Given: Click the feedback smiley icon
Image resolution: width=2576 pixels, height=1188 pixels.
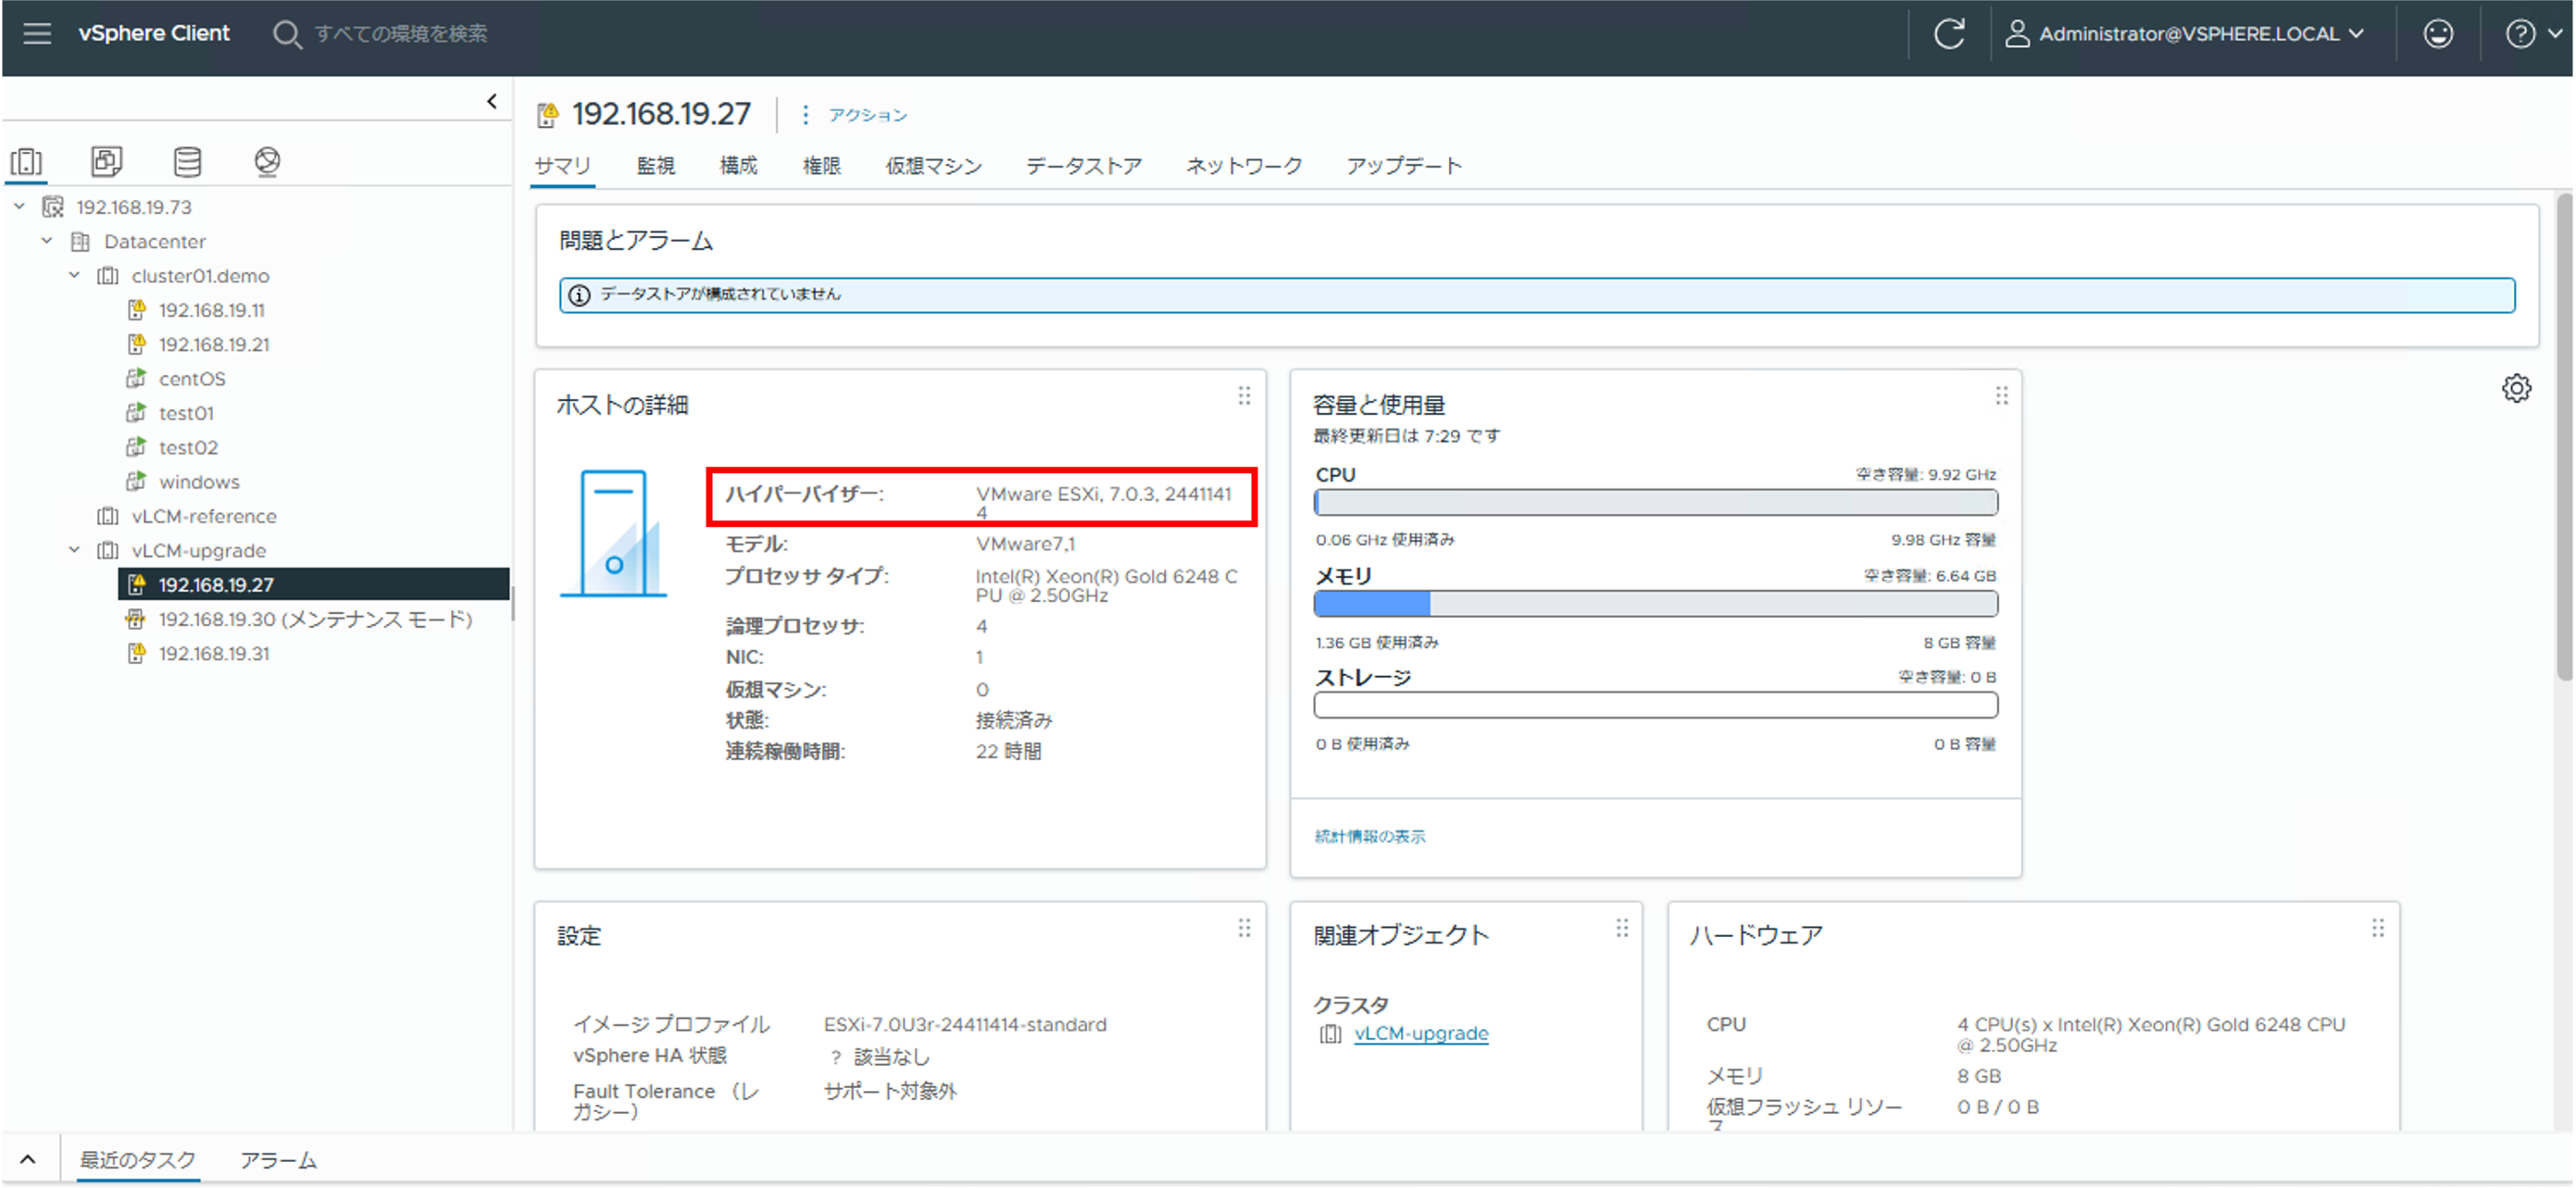Looking at the screenshot, I should (2437, 34).
